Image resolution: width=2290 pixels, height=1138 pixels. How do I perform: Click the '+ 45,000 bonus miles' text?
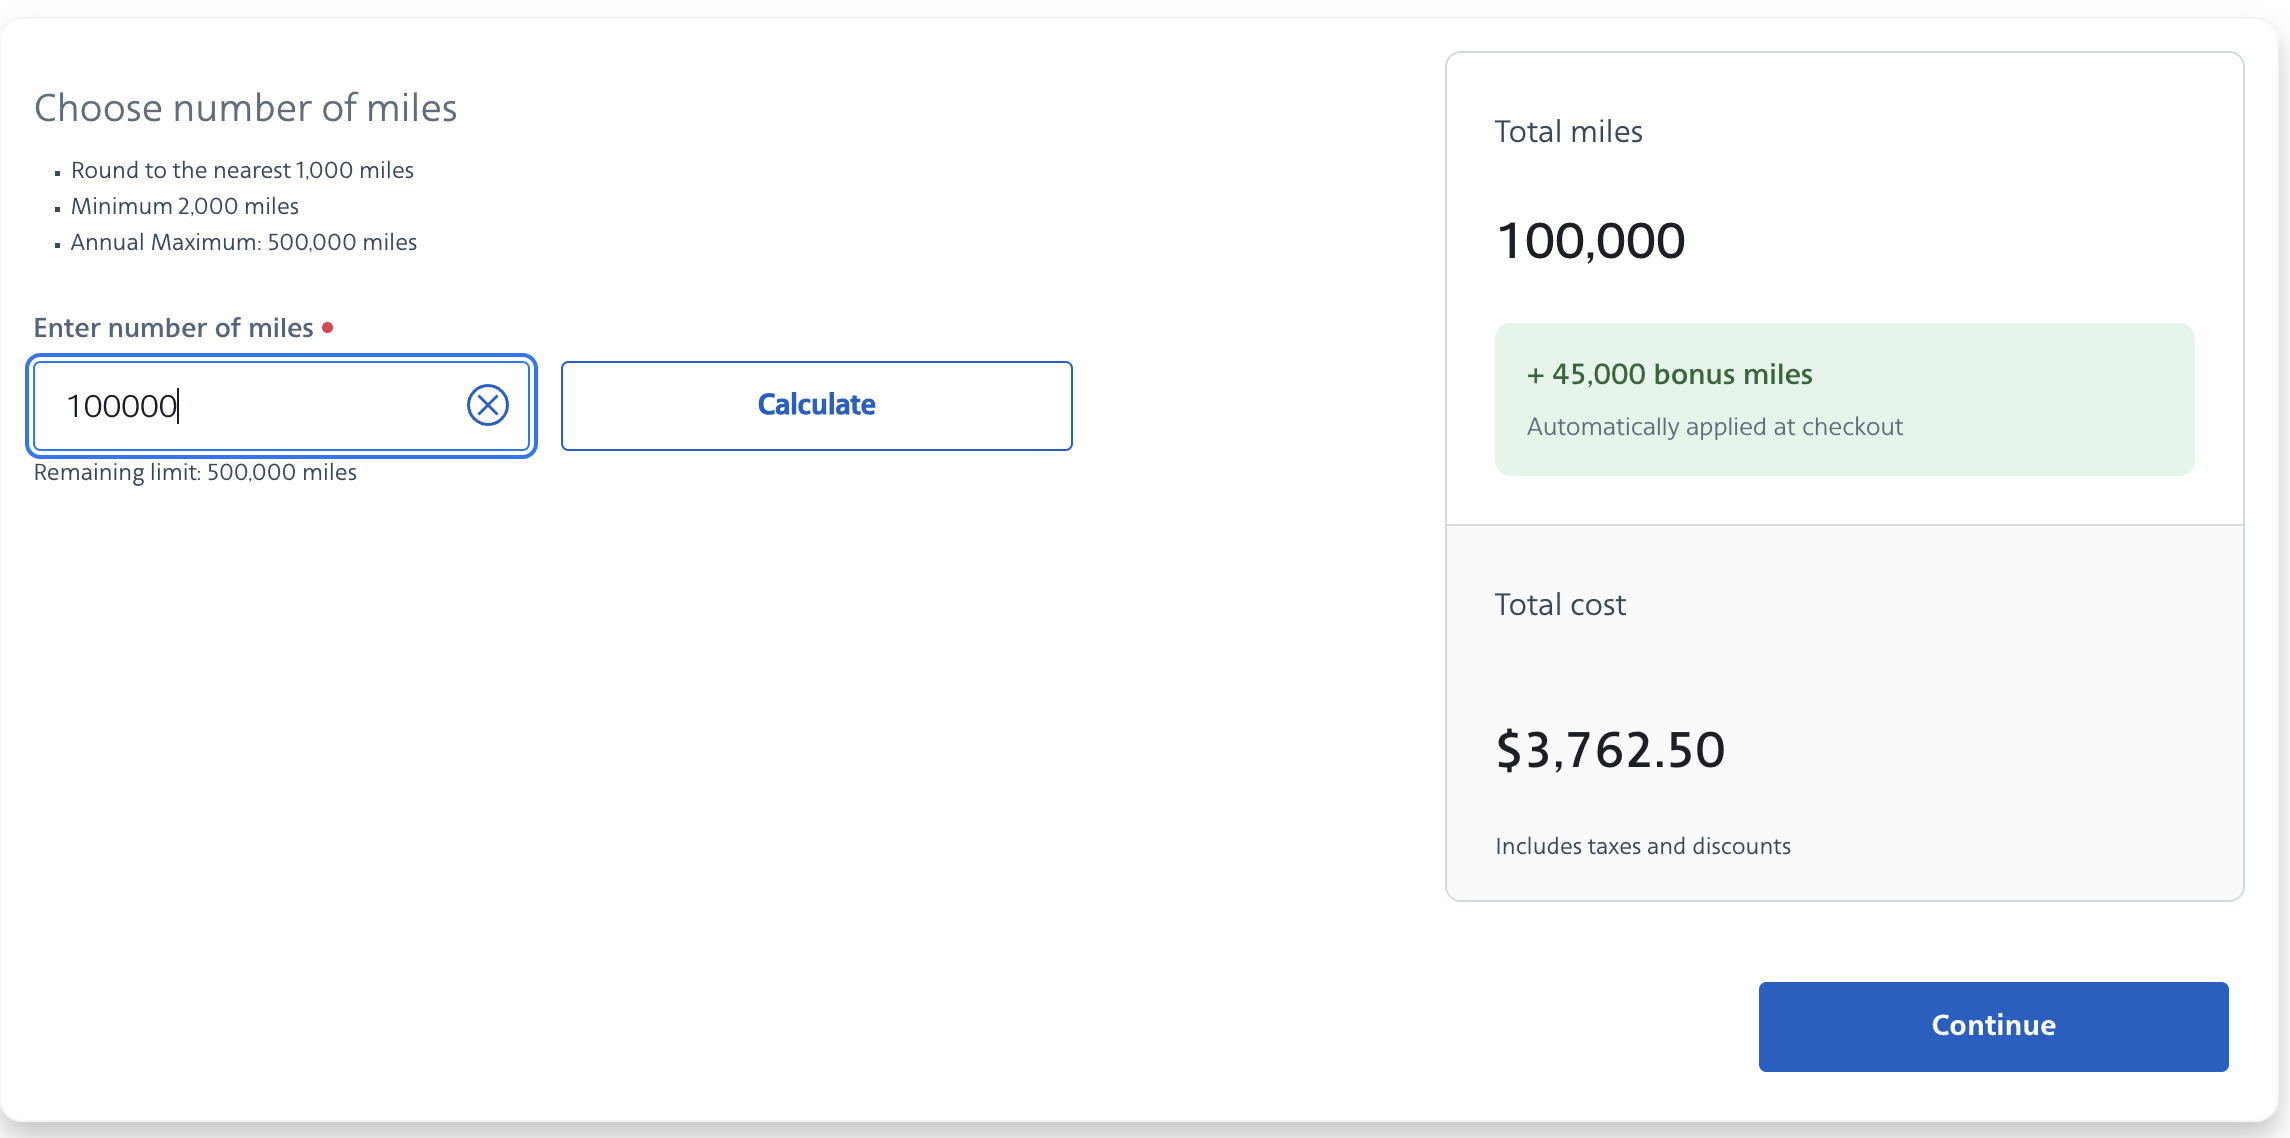[1669, 374]
